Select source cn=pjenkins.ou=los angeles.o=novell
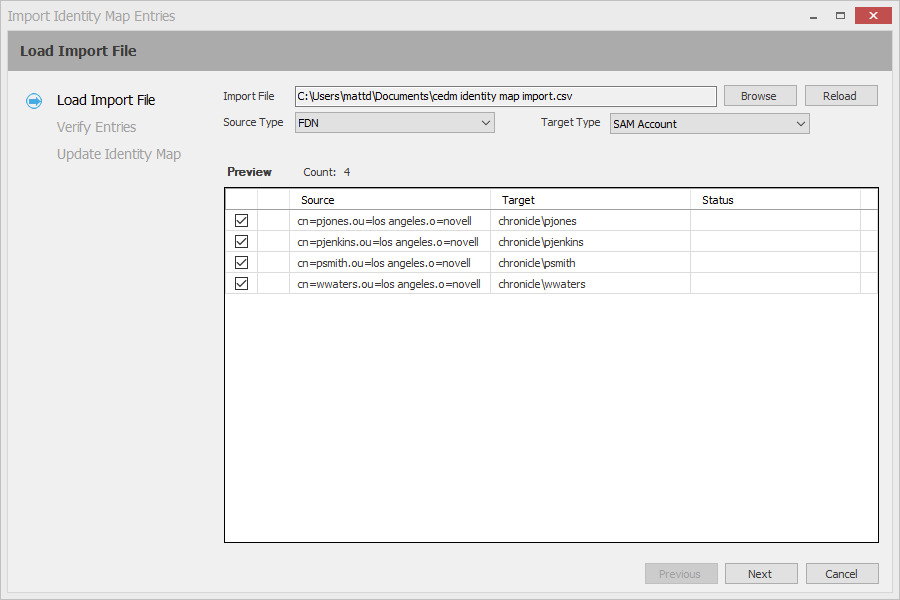Screen dimensions: 900x600 (388, 242)
